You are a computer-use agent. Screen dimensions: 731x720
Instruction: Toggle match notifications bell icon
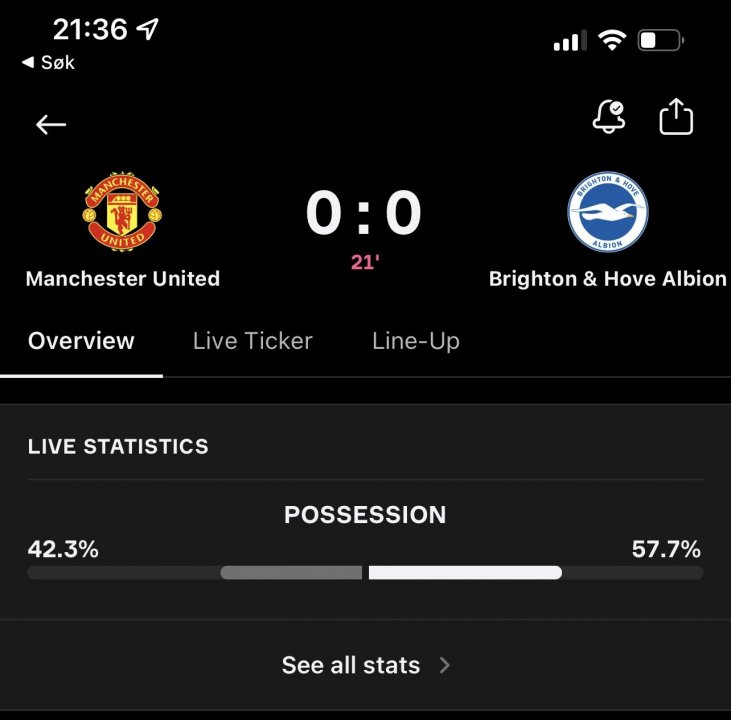pyautogui.click(x=608, y=118)
